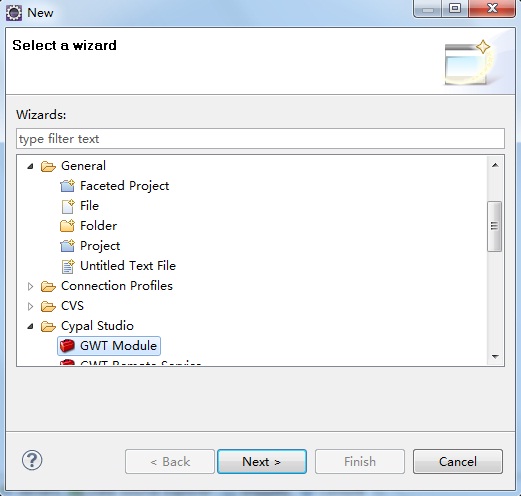Click the Eclipse icon in title bar
Image resolution: width=521 pixels, height=496 pixels.
coord(14,13)
